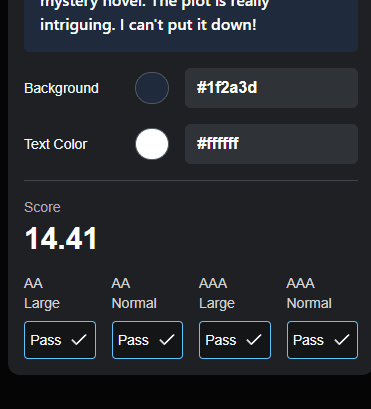The image size is (371, 409).
Task: Open the Background color swatch picker
Action: (x=152, y=88)
